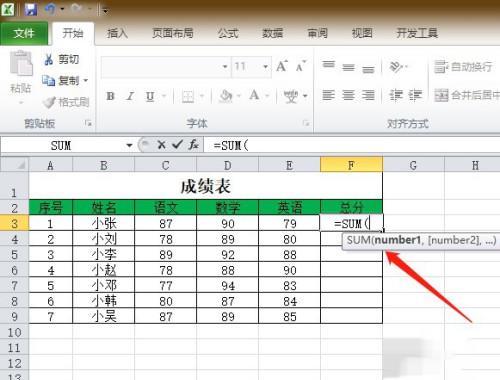The image size is (500, 380).
Task: Switch to the 公式 (Formulas) tab
Action: pos(228,33)
